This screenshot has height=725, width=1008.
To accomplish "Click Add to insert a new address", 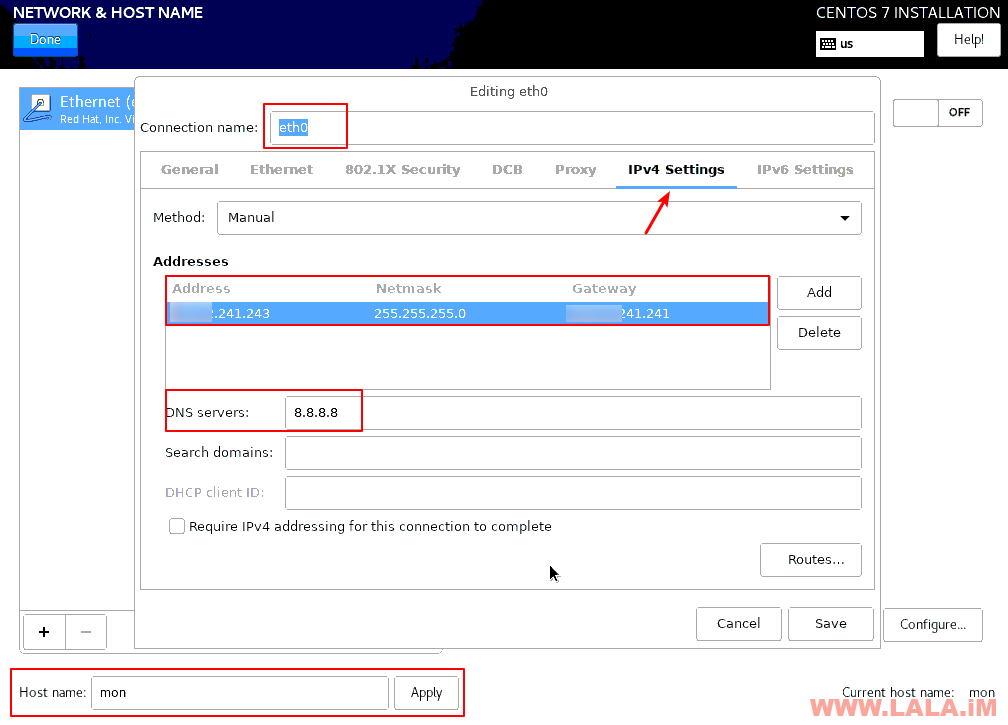I will point(819,293).
